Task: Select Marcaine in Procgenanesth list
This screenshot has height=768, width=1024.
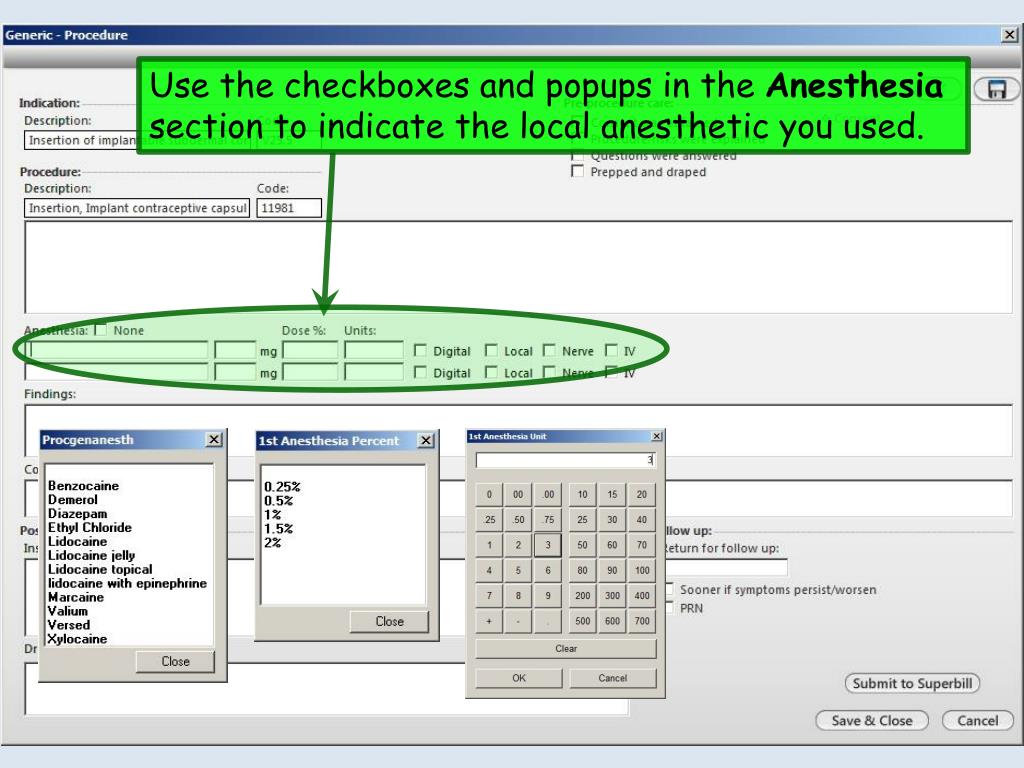Action: 76,597
